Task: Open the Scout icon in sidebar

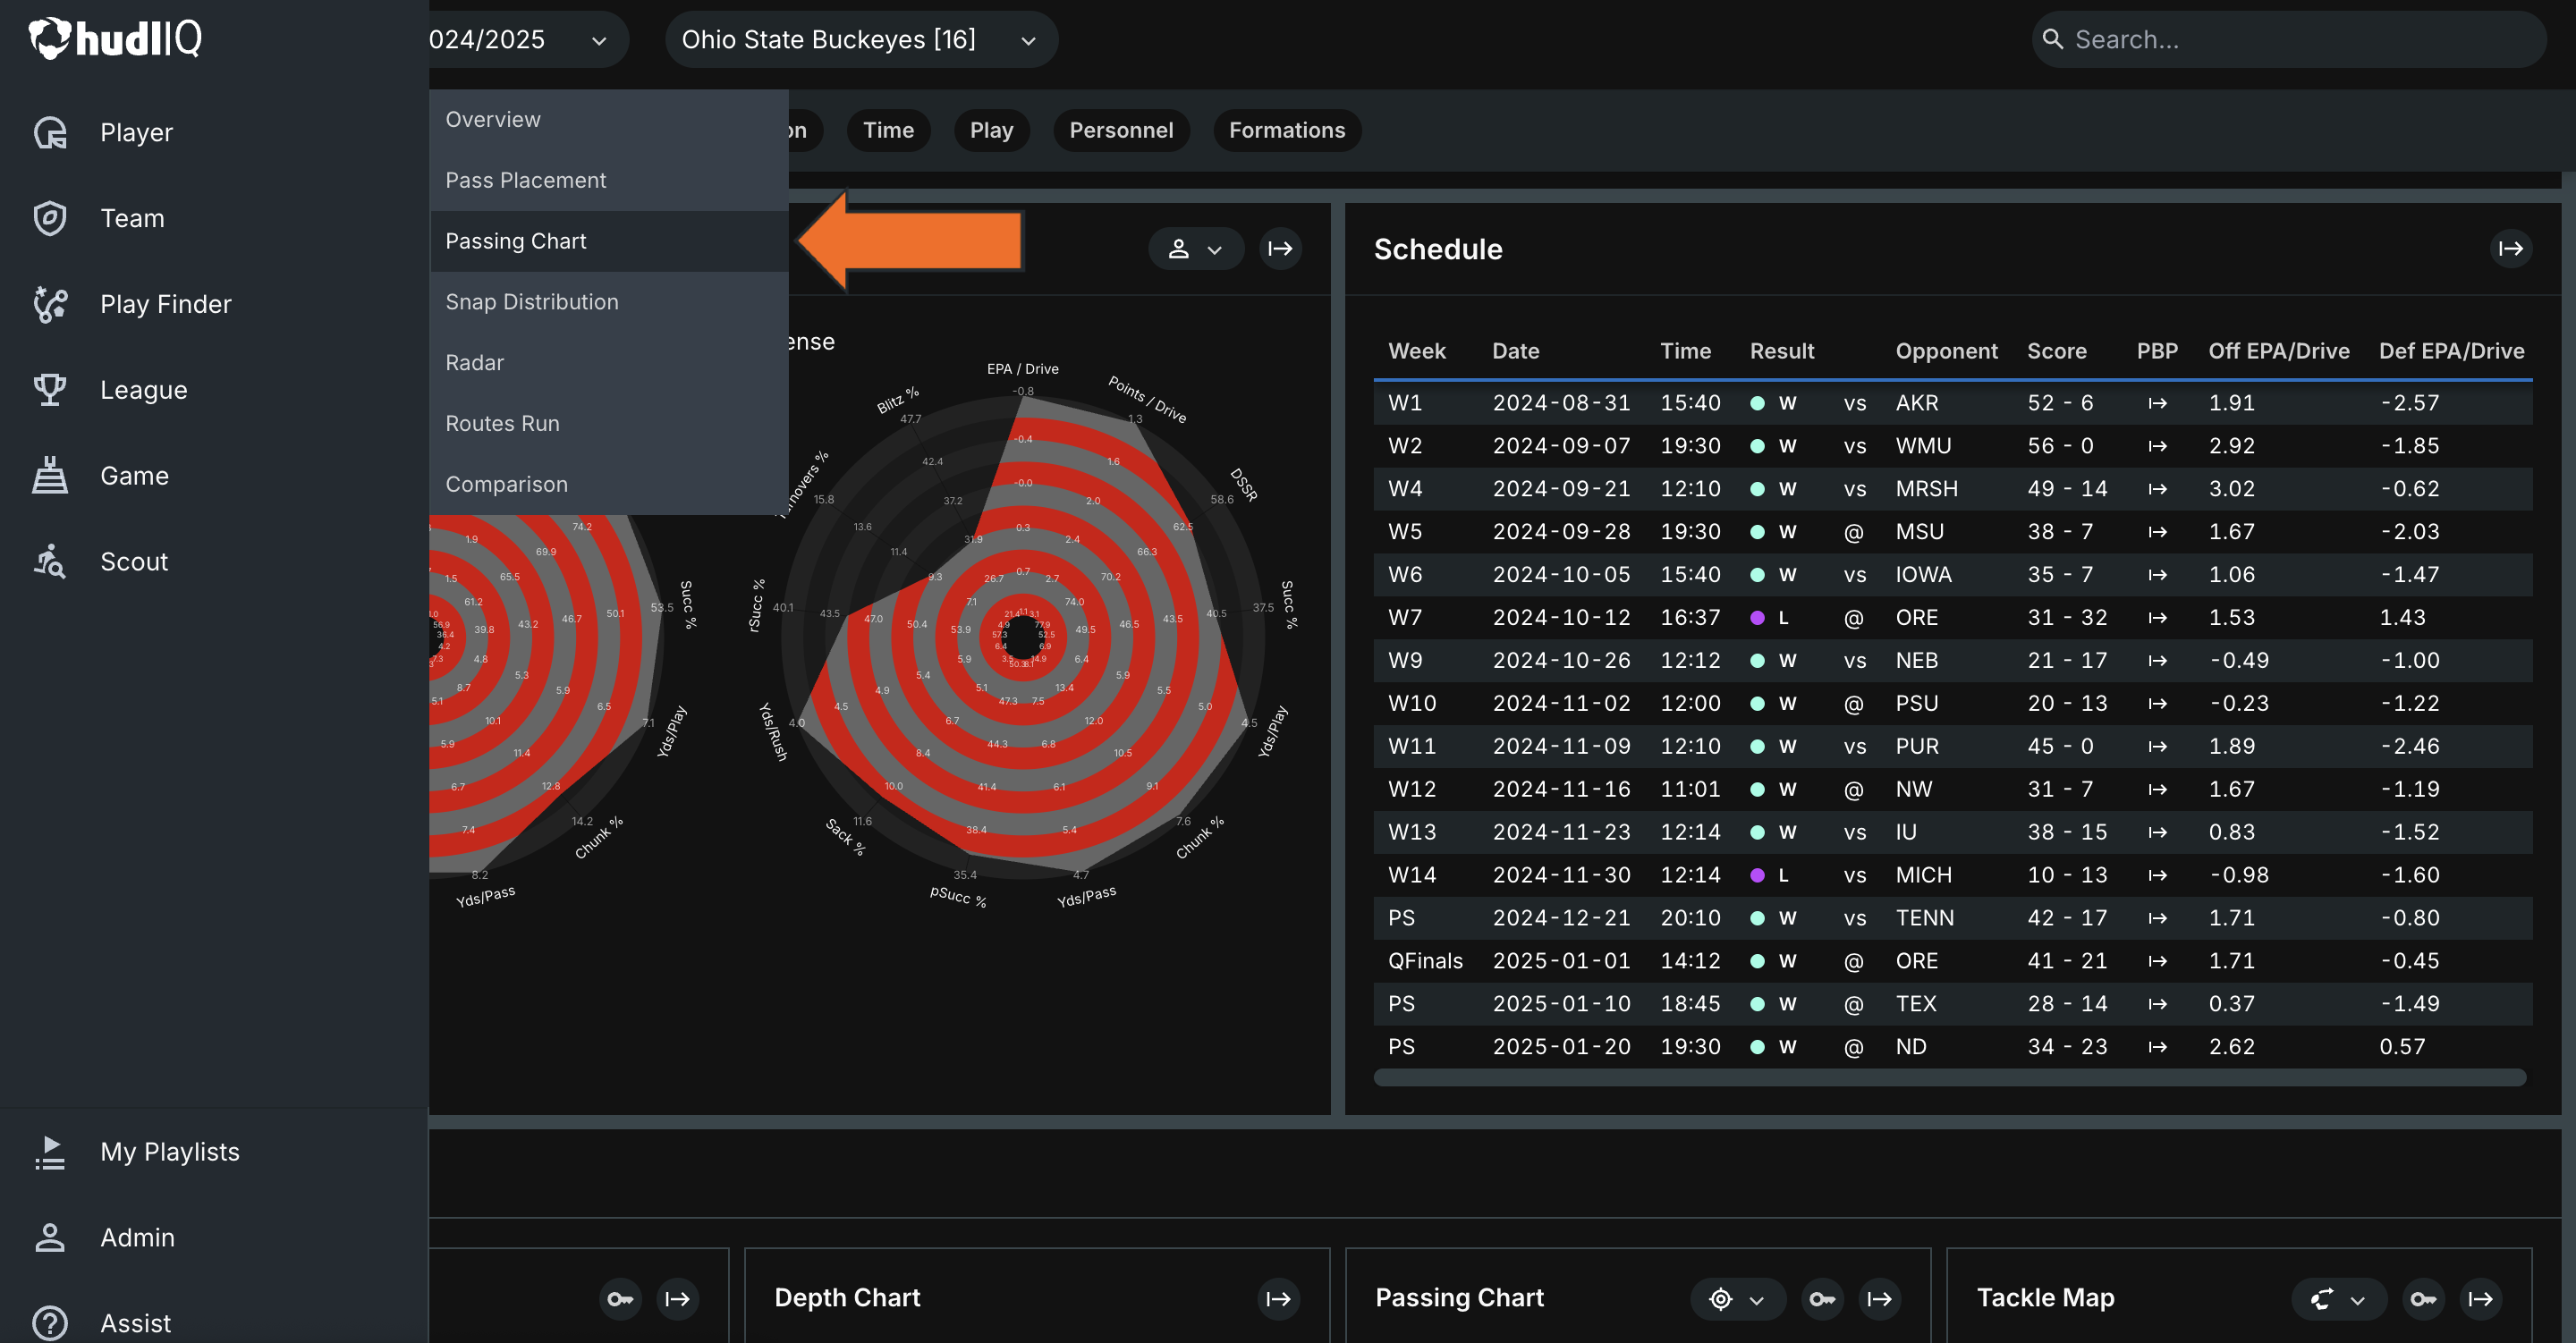Action: (x=50, y=562)
